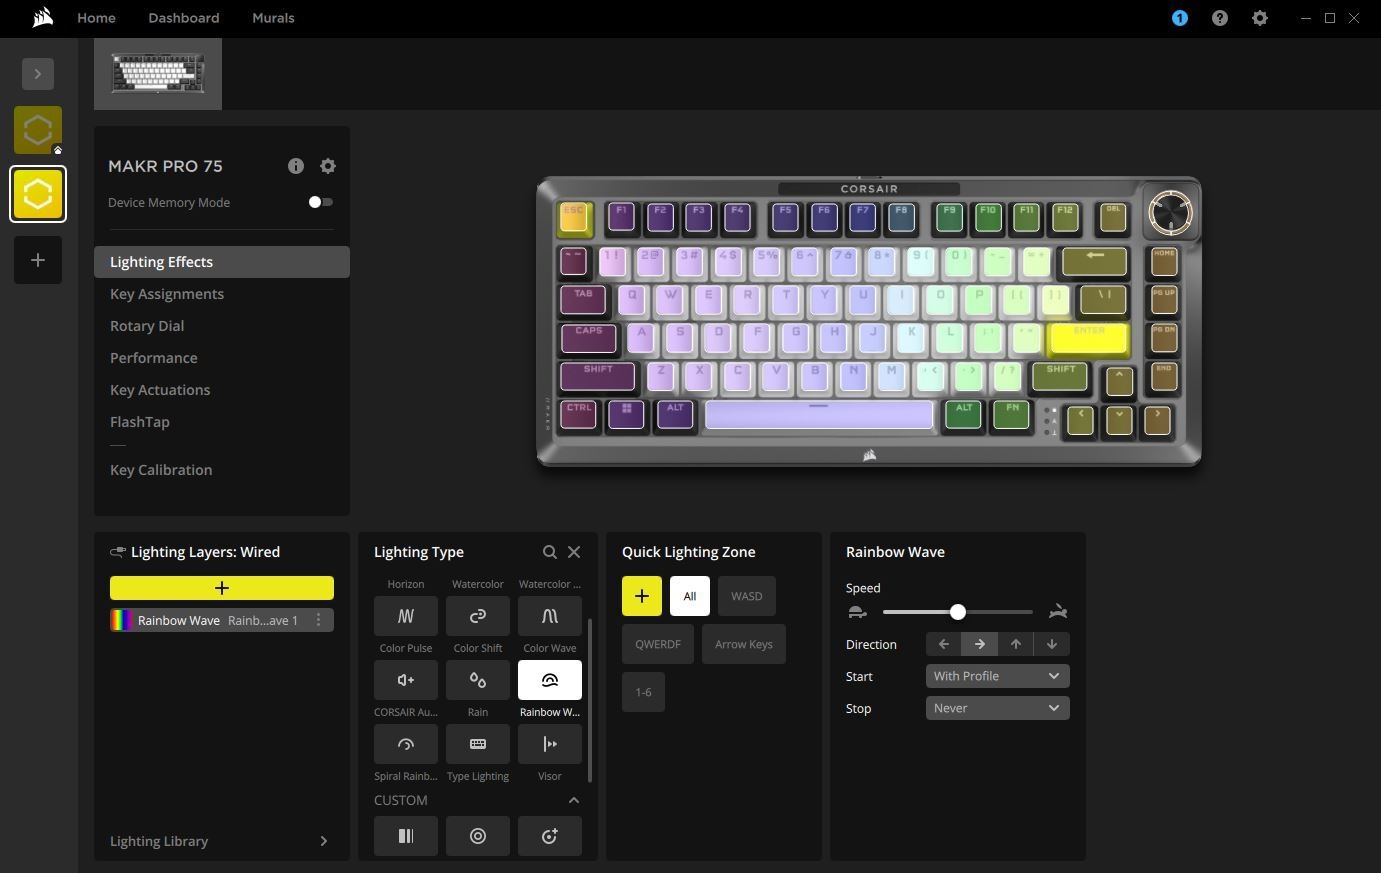Click the rotary dial on keyboard preview

pos(1170,213)
